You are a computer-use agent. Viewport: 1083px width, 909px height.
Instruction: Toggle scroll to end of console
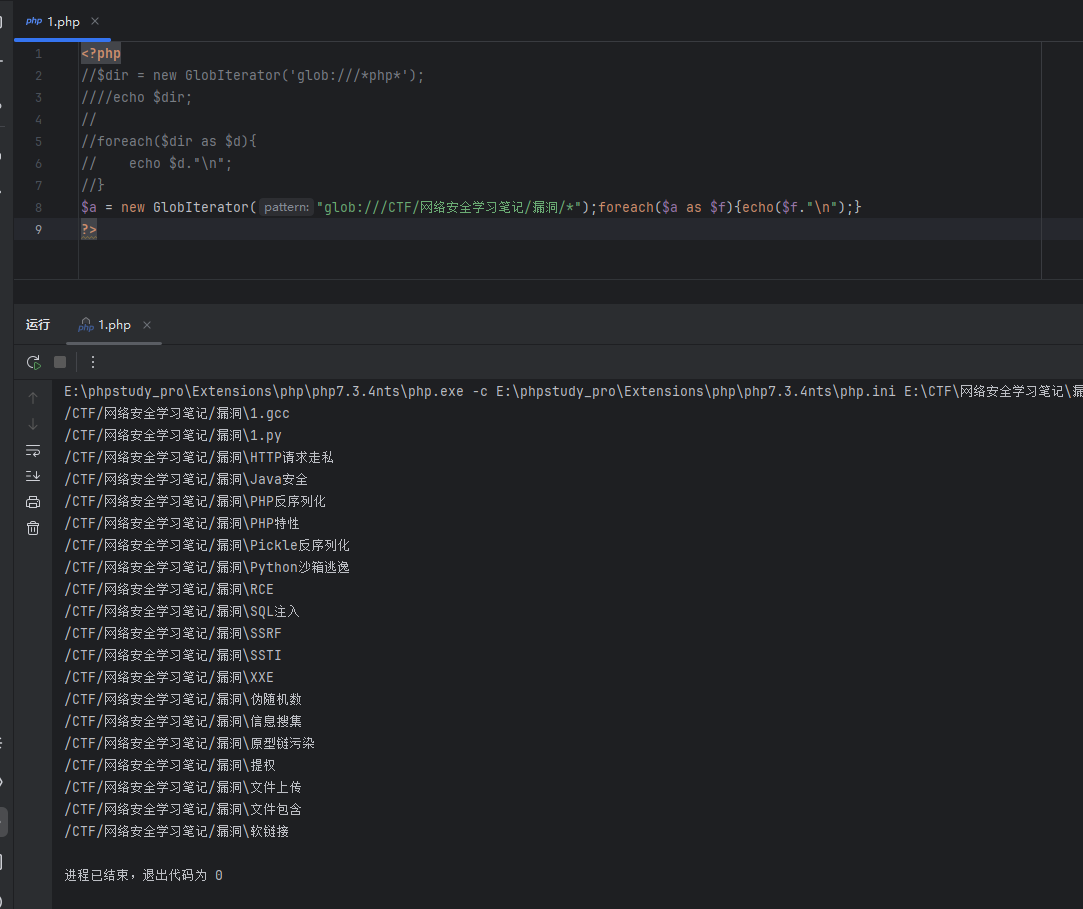pos(33,476)
